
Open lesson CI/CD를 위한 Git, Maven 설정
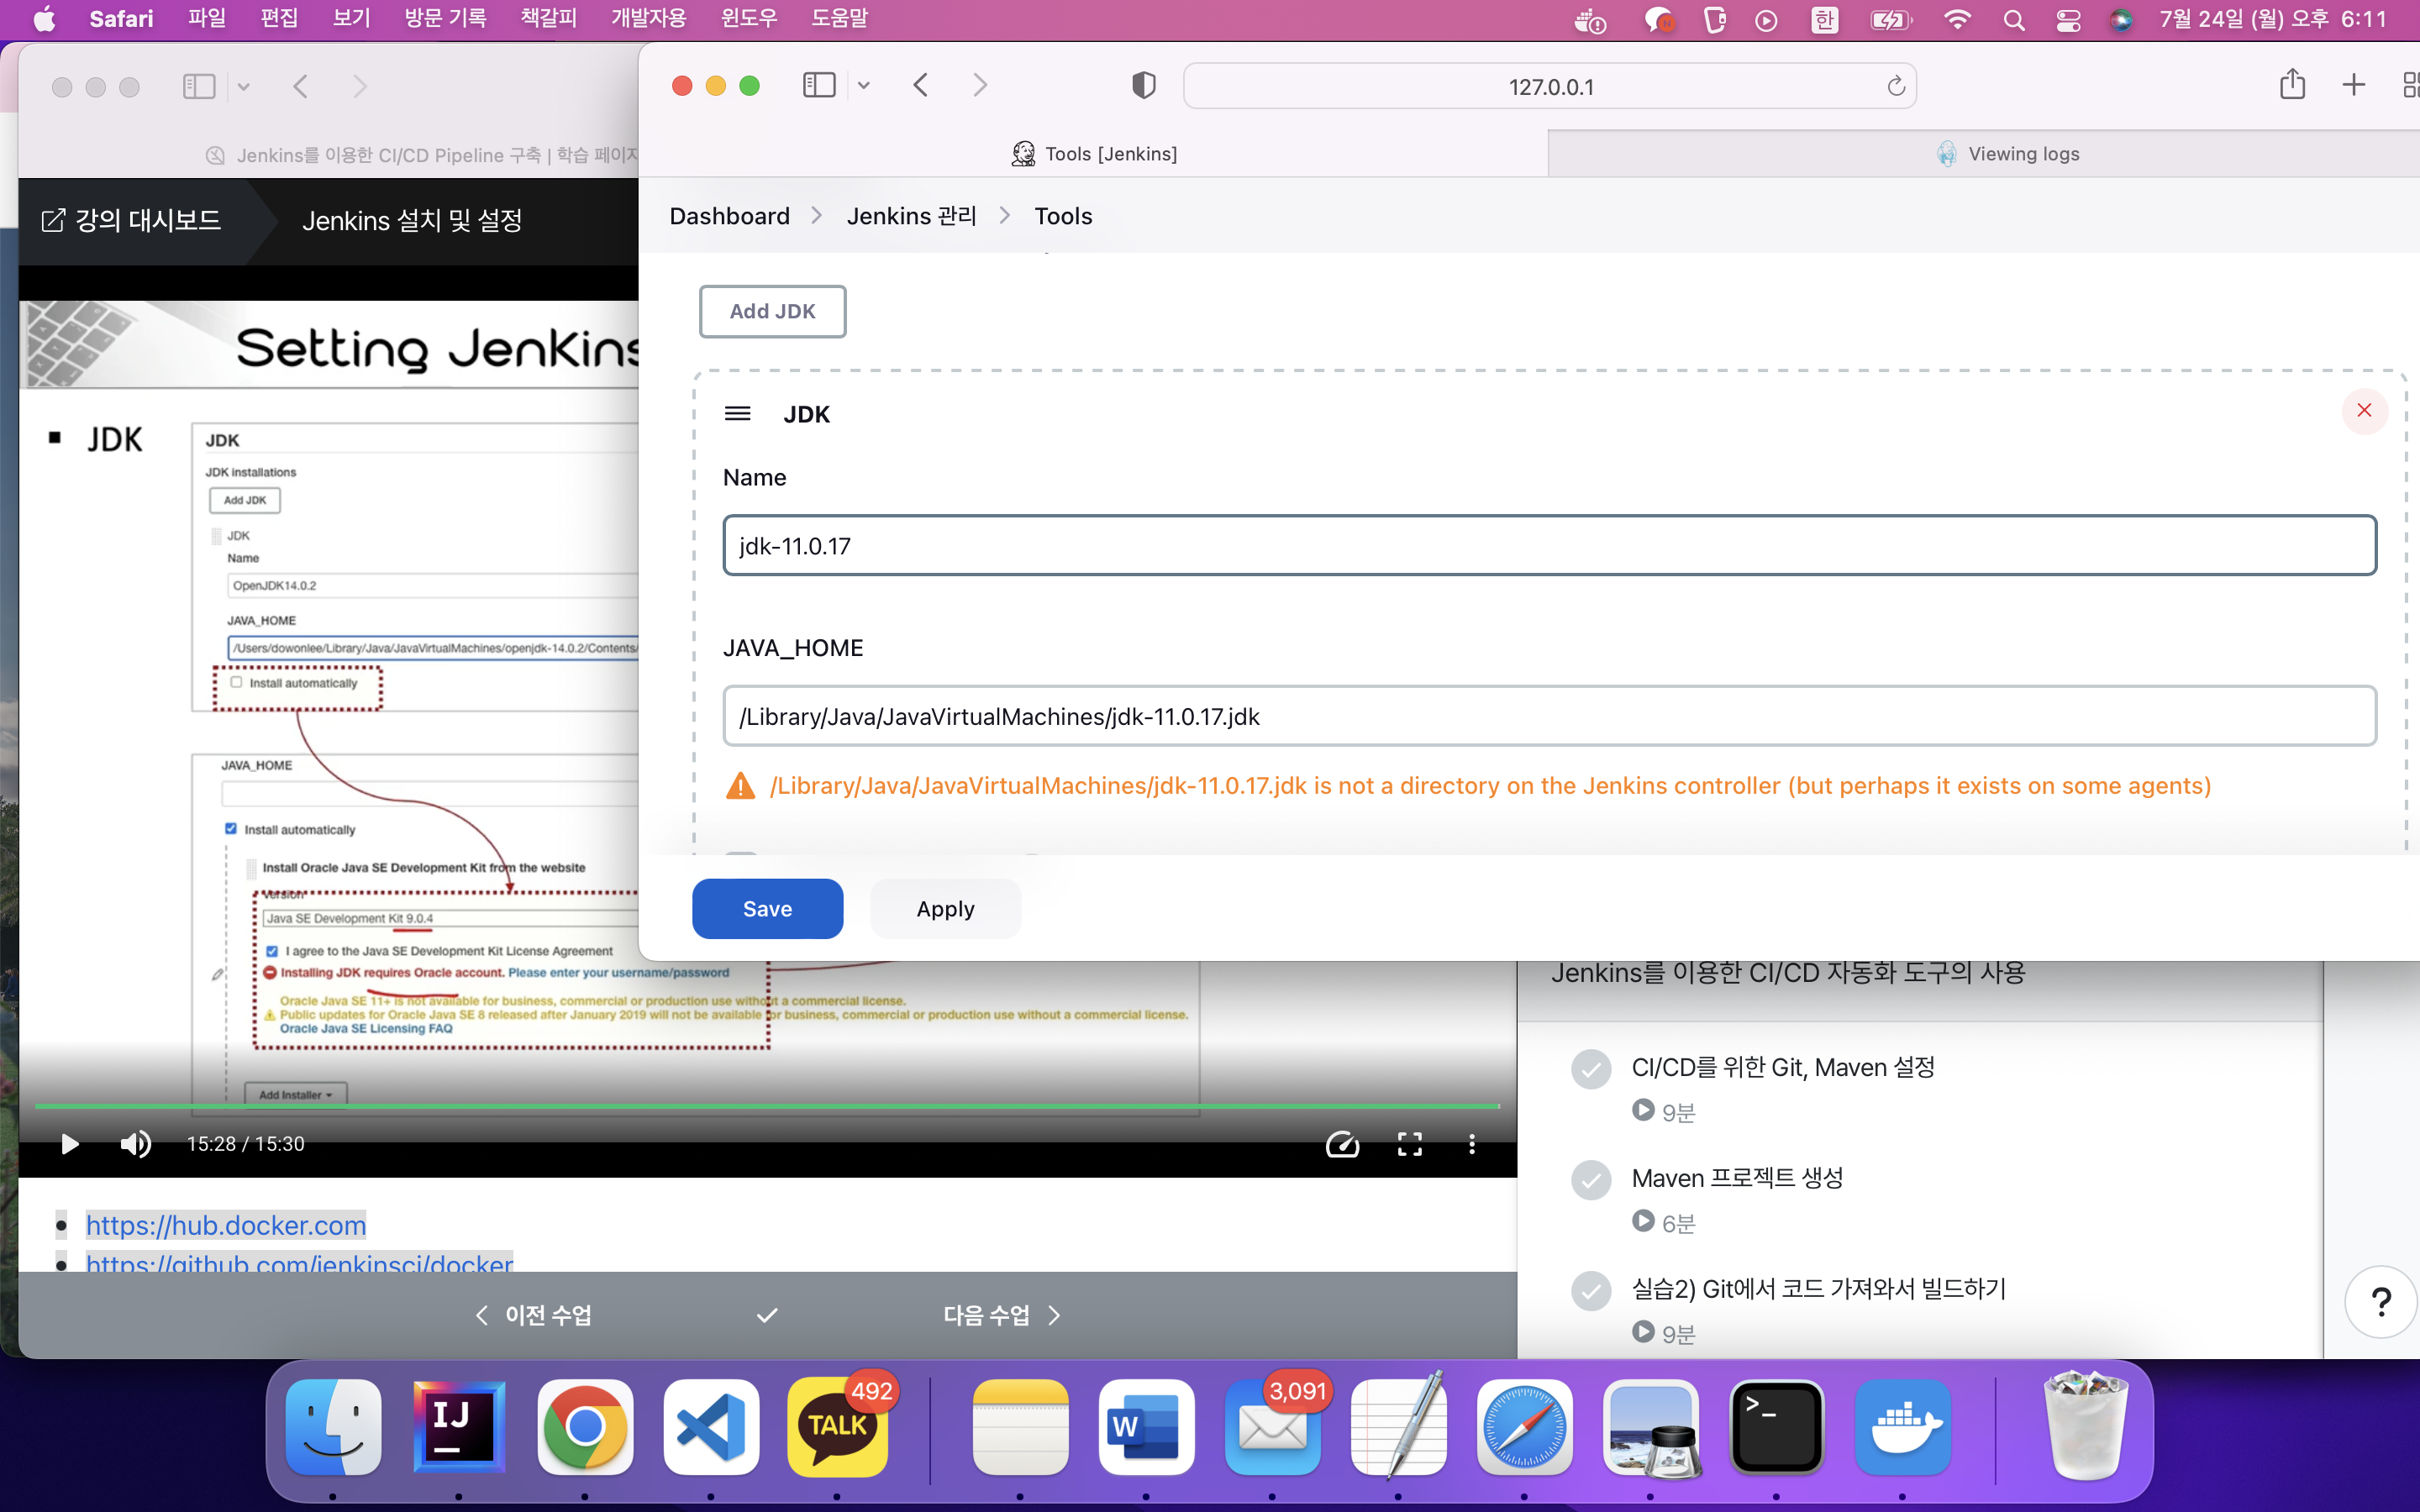1783,1068
